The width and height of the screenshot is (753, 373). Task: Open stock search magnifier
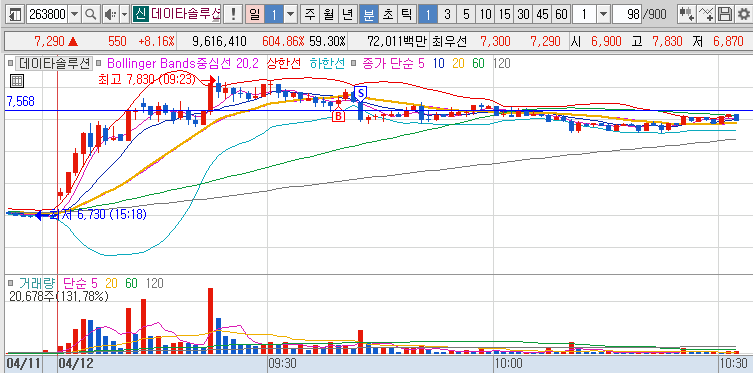tap(90, 14)
